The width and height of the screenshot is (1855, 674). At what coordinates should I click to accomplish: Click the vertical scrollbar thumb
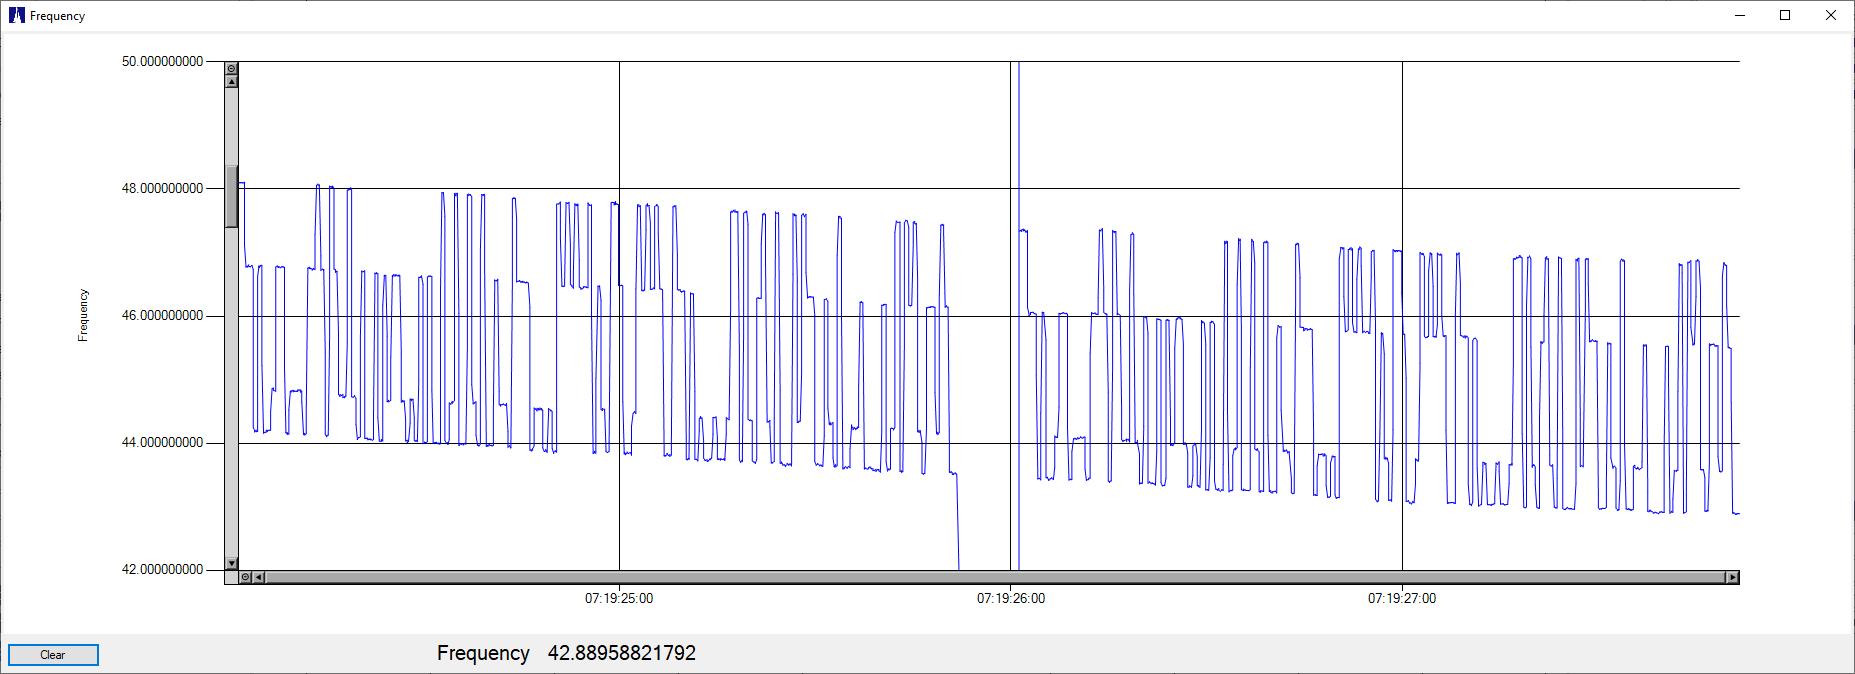231,197
